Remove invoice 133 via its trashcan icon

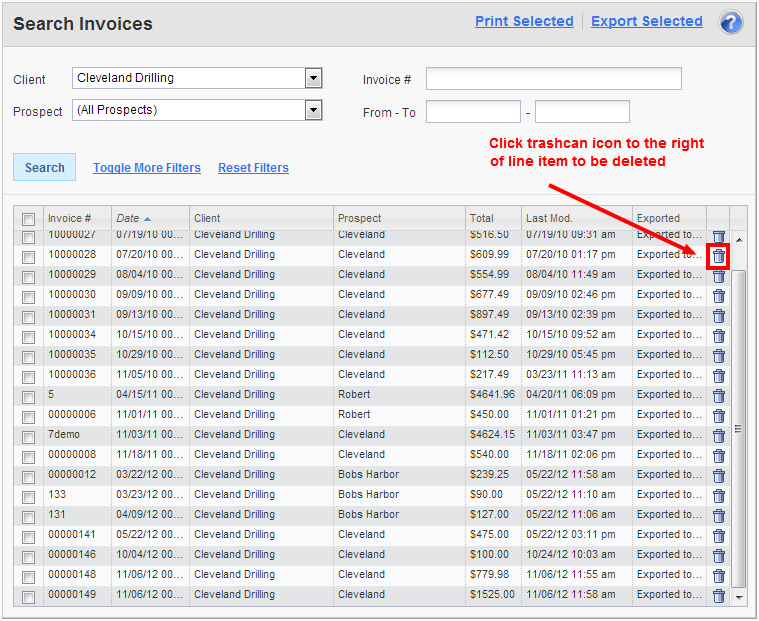[718, 495]
